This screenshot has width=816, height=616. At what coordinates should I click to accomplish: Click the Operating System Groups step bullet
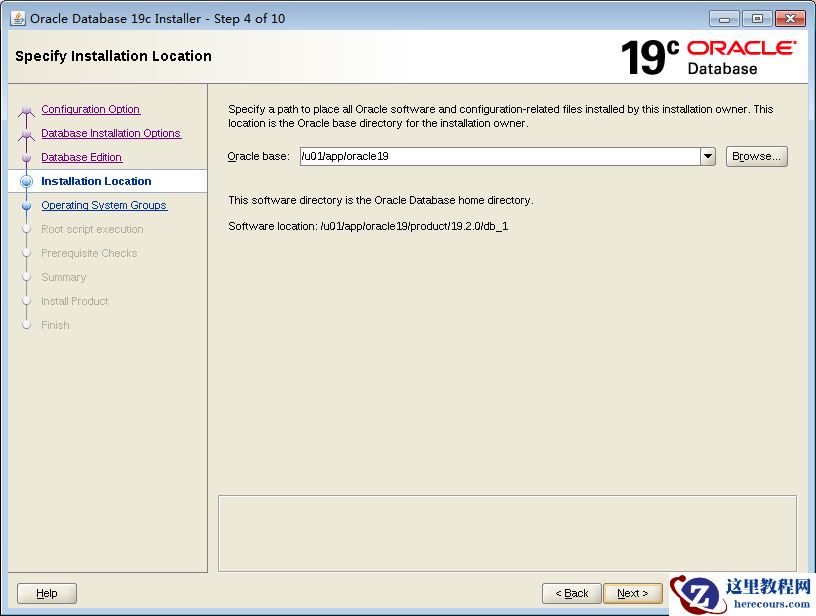click(x=27, y=206)
